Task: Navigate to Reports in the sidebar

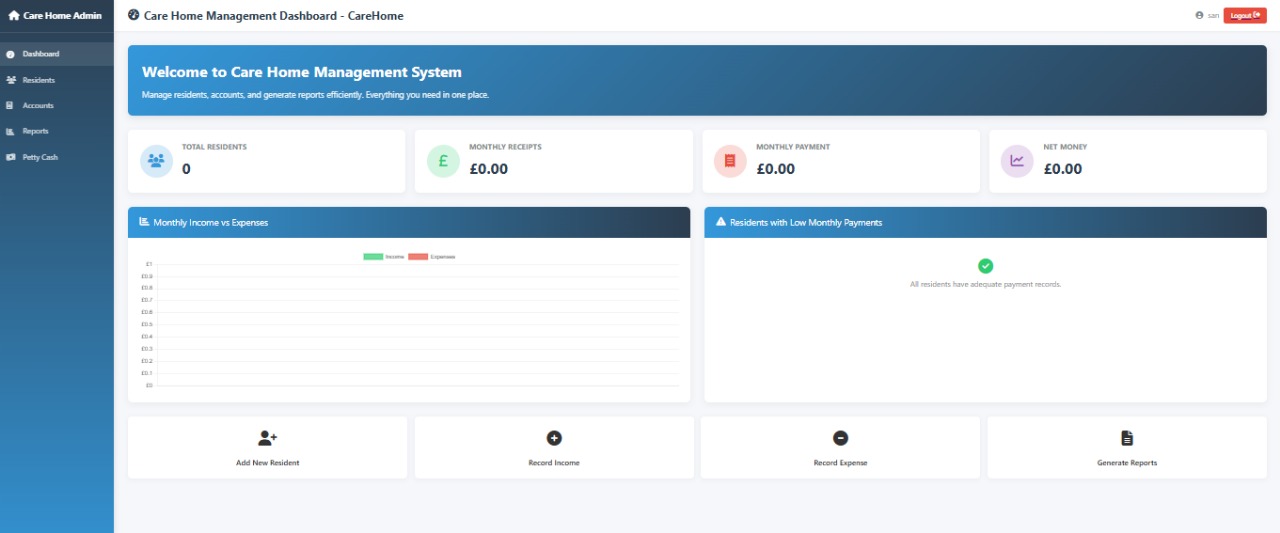Action: 57,132
